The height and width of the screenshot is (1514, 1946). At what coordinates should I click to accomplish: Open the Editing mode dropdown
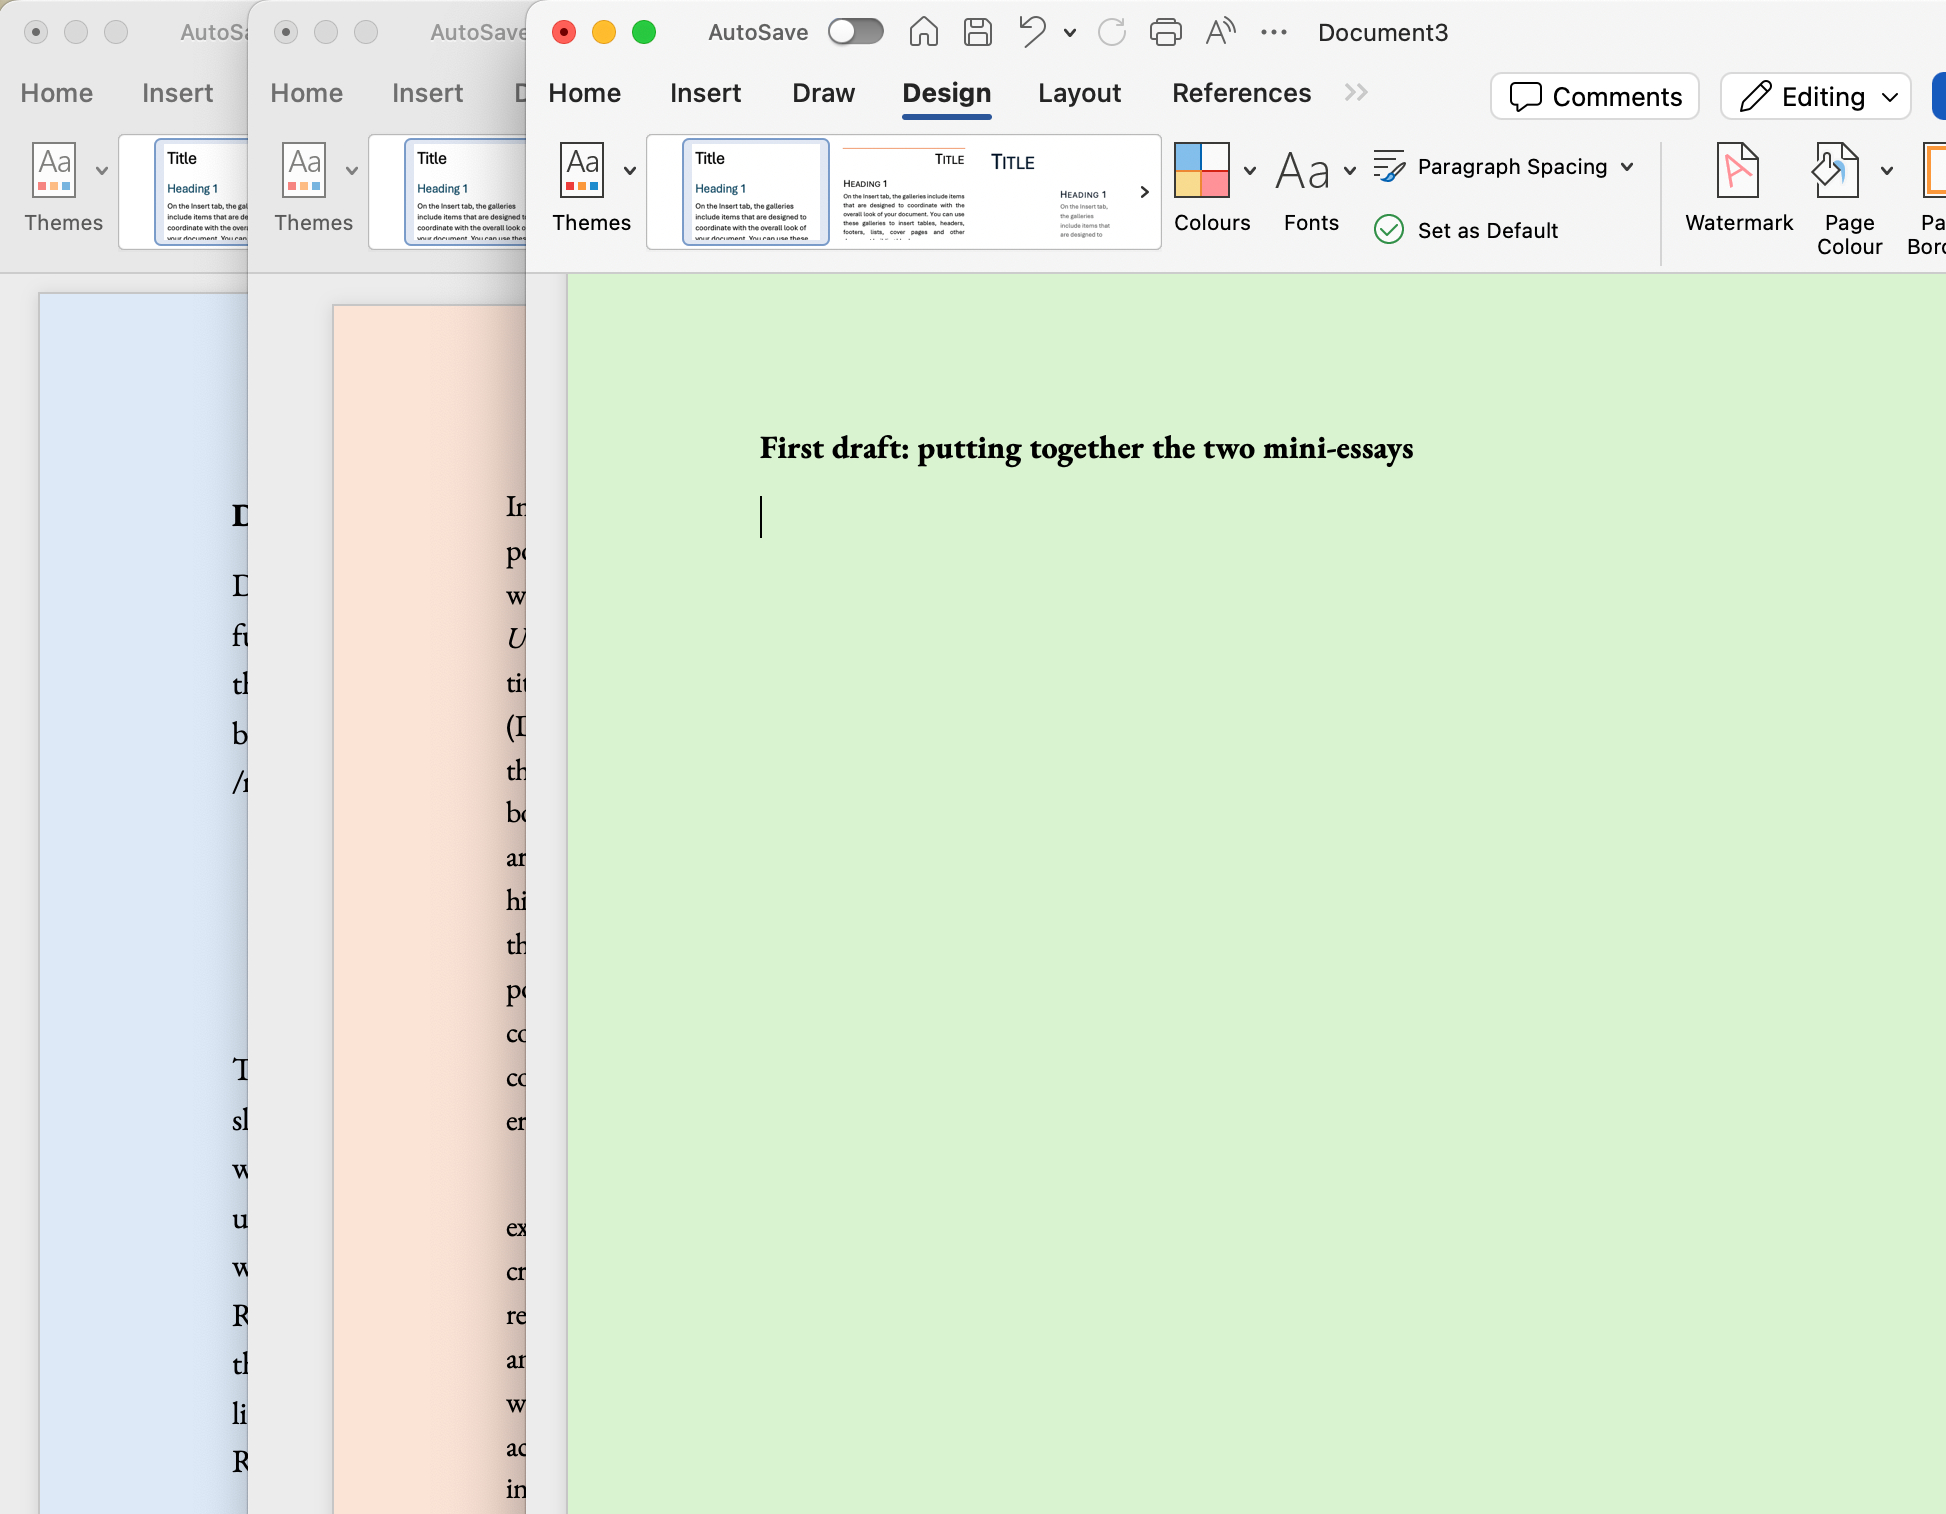click(1816, 97)
